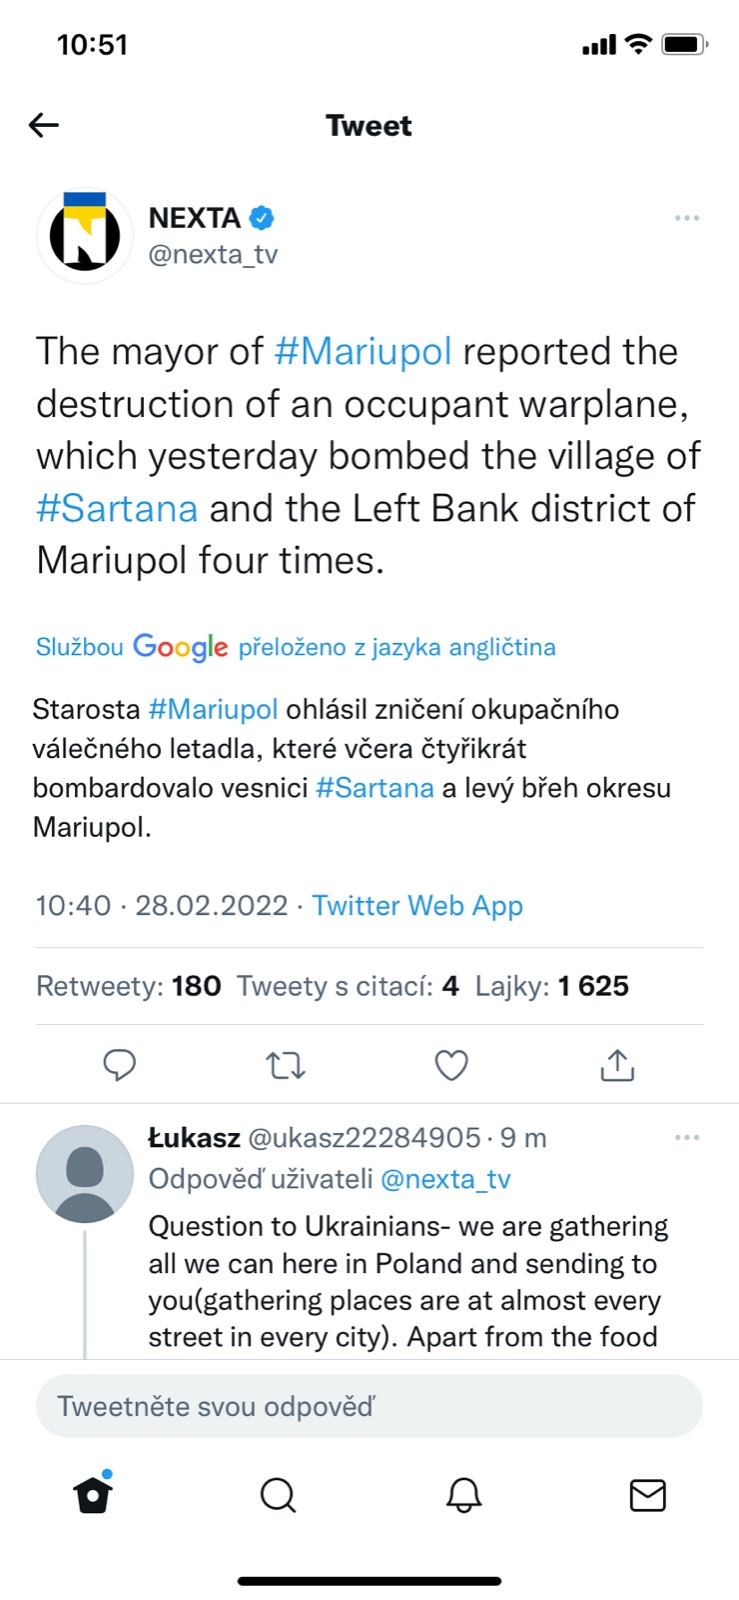
Task: Open Twitter Web App source link
Action: pos(417,905)
